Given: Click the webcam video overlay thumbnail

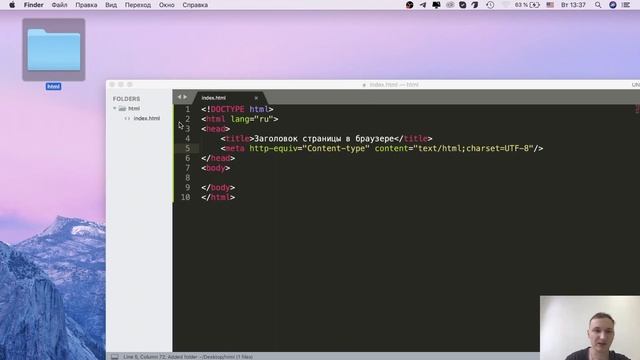Looking at the screenshot, I should [x=590, y=328].
